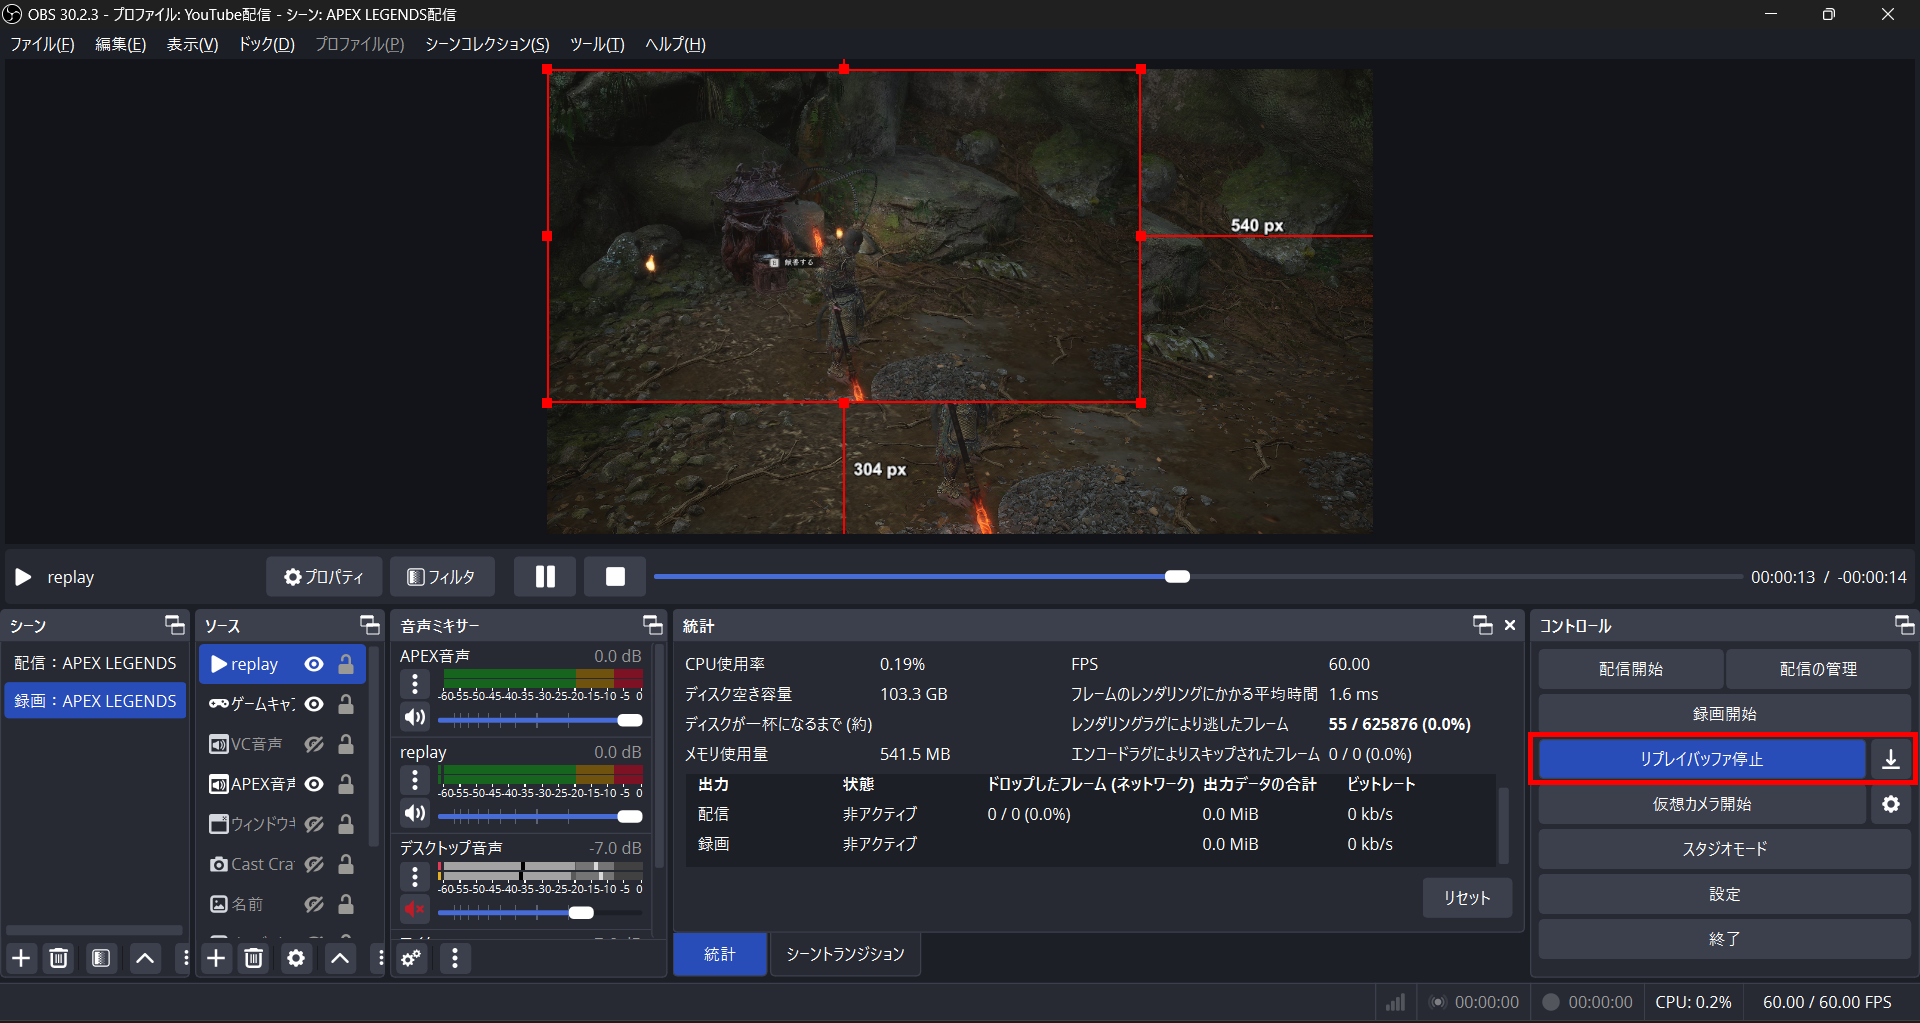Open the 編集 menu
This screenshot has width=1920, height=1023.
coord(120,44)
